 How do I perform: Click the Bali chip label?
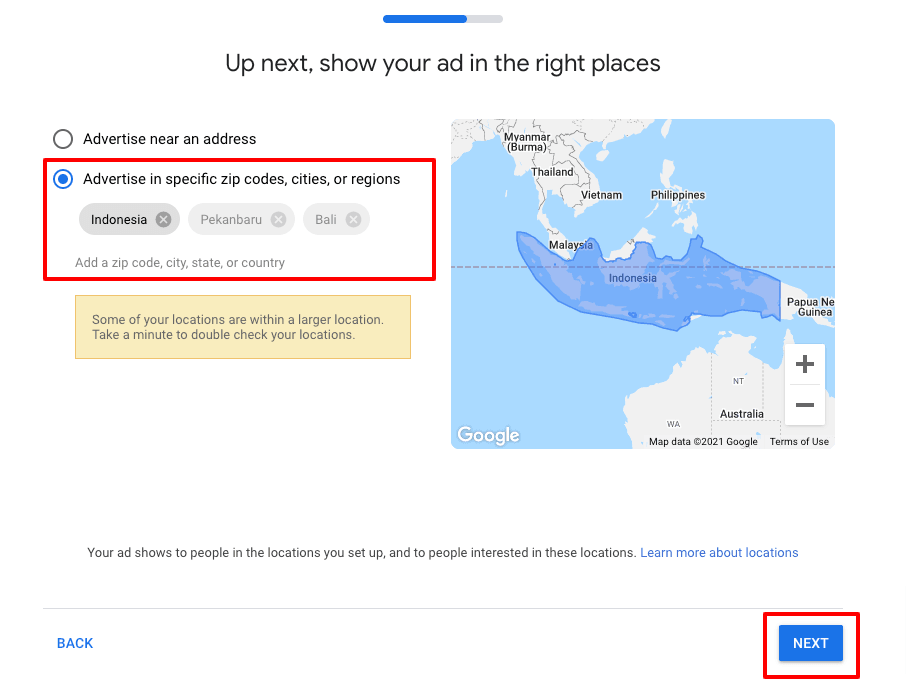click(x=326, y=220)
